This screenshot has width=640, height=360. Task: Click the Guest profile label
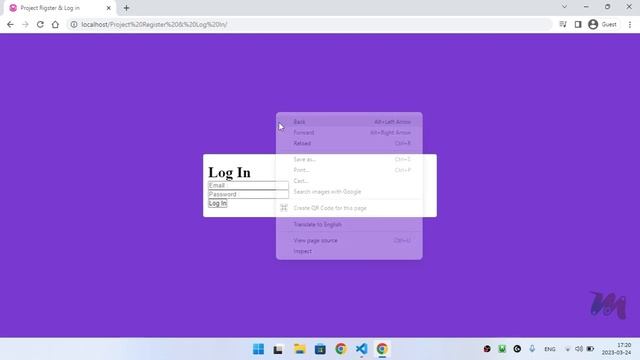pyautogui.click(x=609, y=24)
